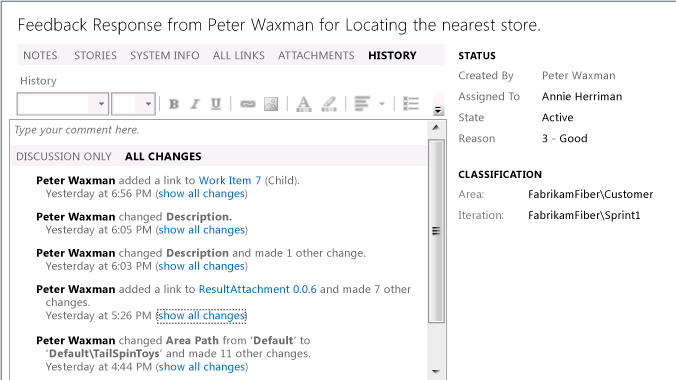676x380 pixels.
Task: Select the Reason value 3 - Good
Action: (x=565, y=138)
